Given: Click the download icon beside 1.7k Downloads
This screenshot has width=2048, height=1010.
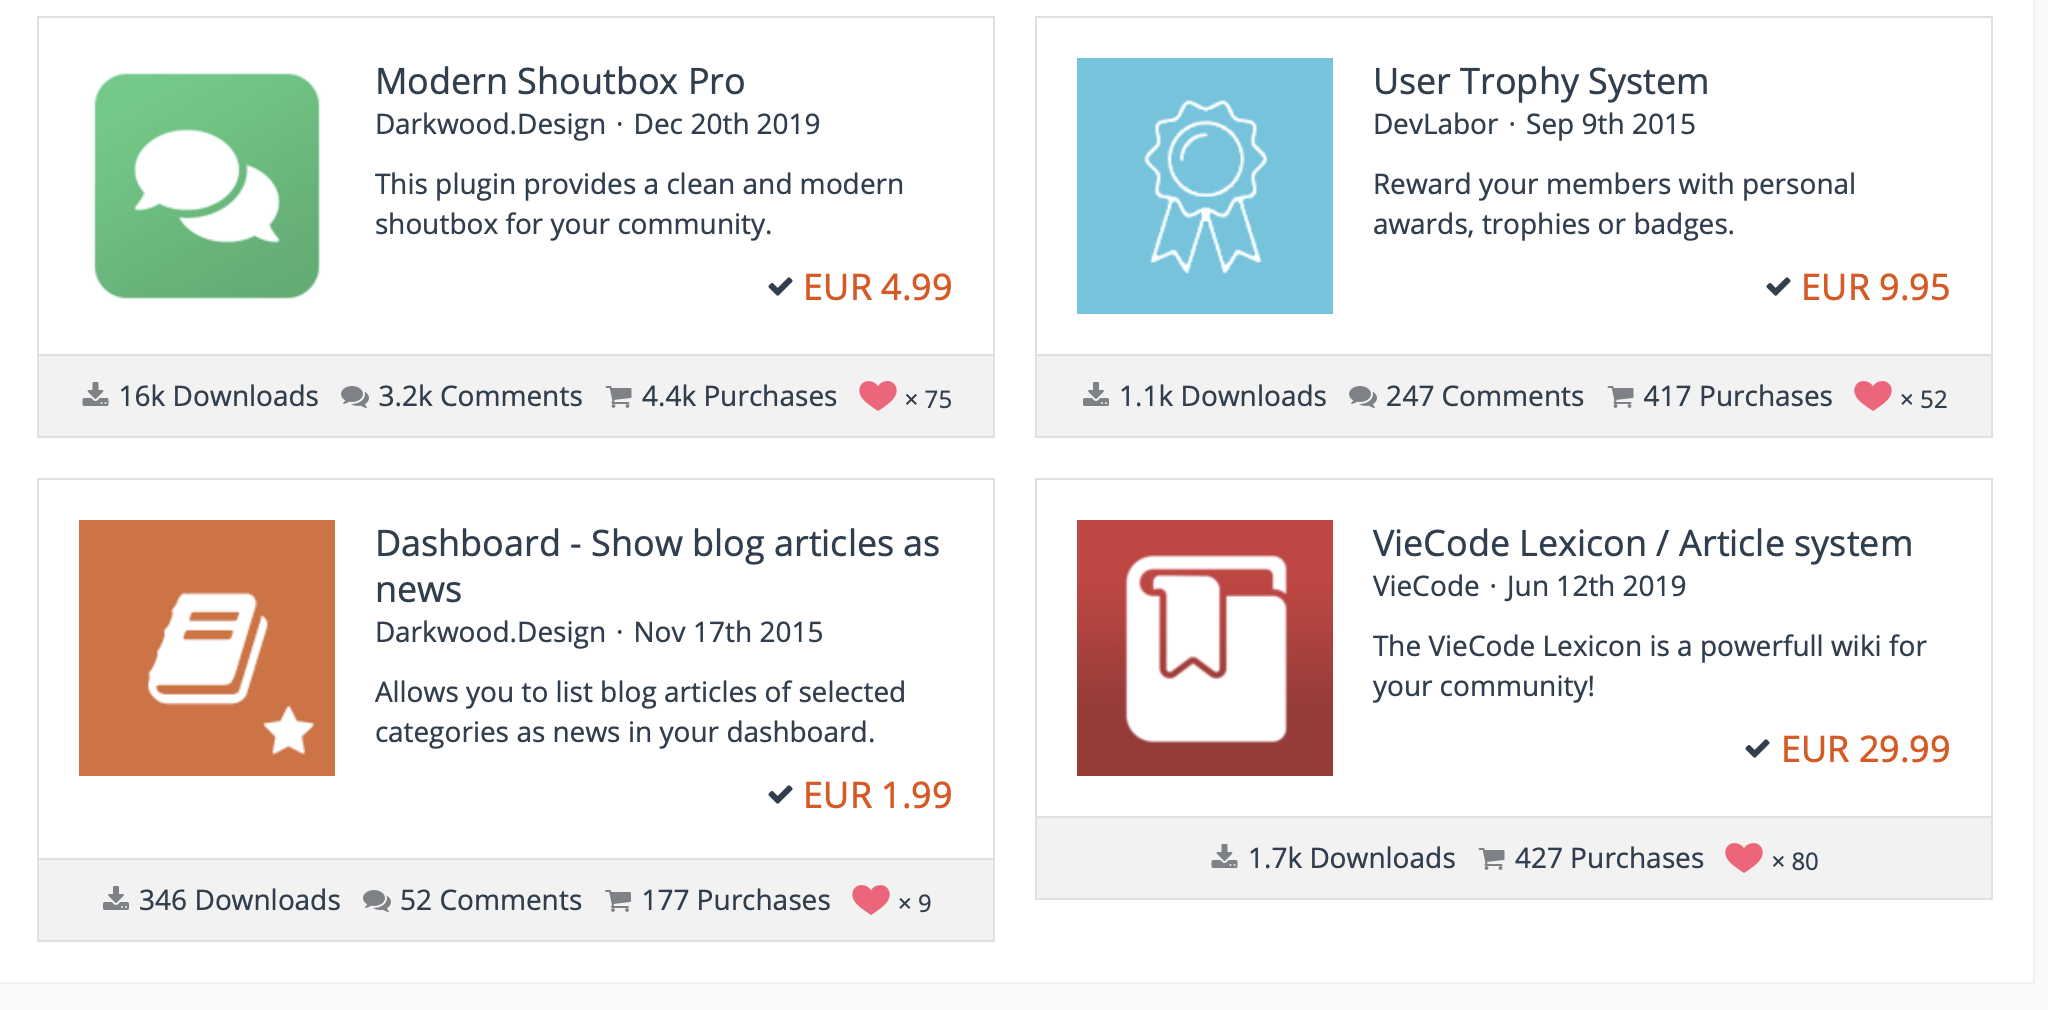Looking at the screenshot, I should [x=1225, y=858].
